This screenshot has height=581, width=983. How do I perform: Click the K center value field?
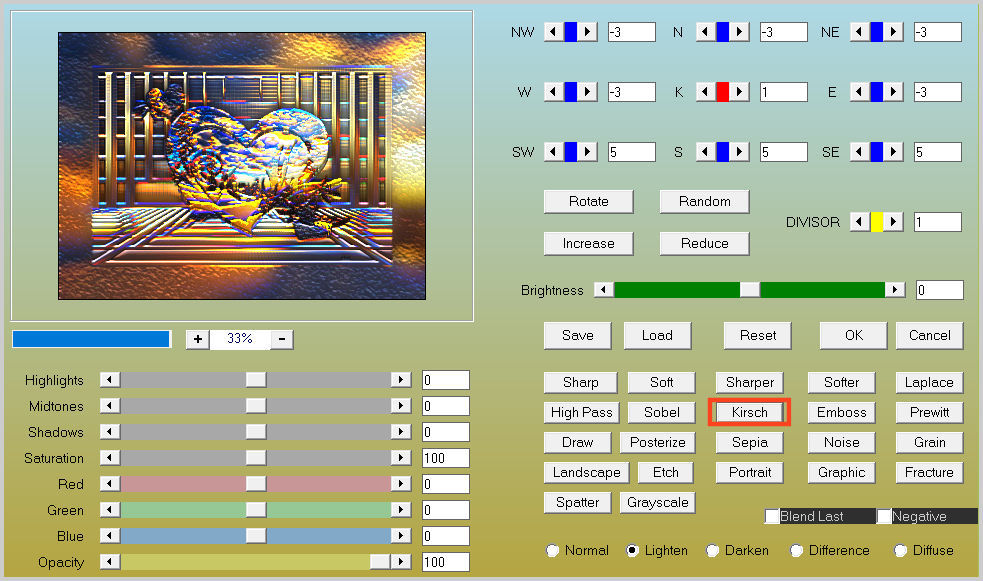pyautogui.click(x=784, y=92)
